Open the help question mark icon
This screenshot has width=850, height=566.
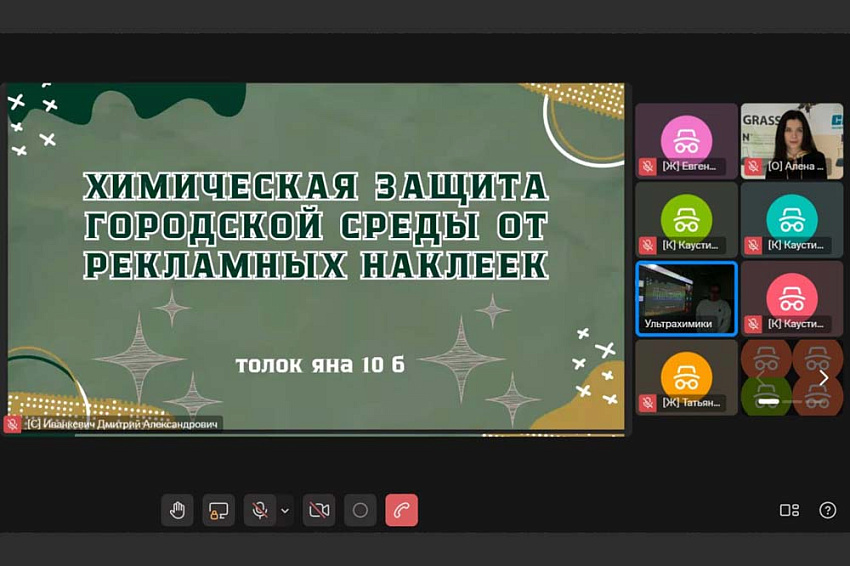click(x=827, y=510)
